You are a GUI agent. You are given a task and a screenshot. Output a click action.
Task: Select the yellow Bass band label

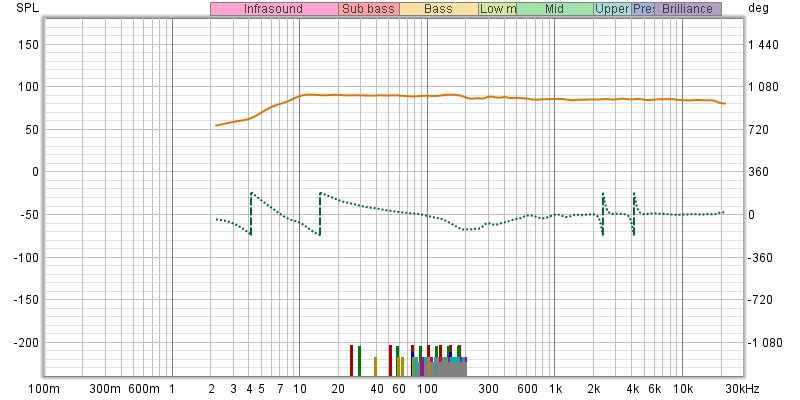click(x=439, y=9)
